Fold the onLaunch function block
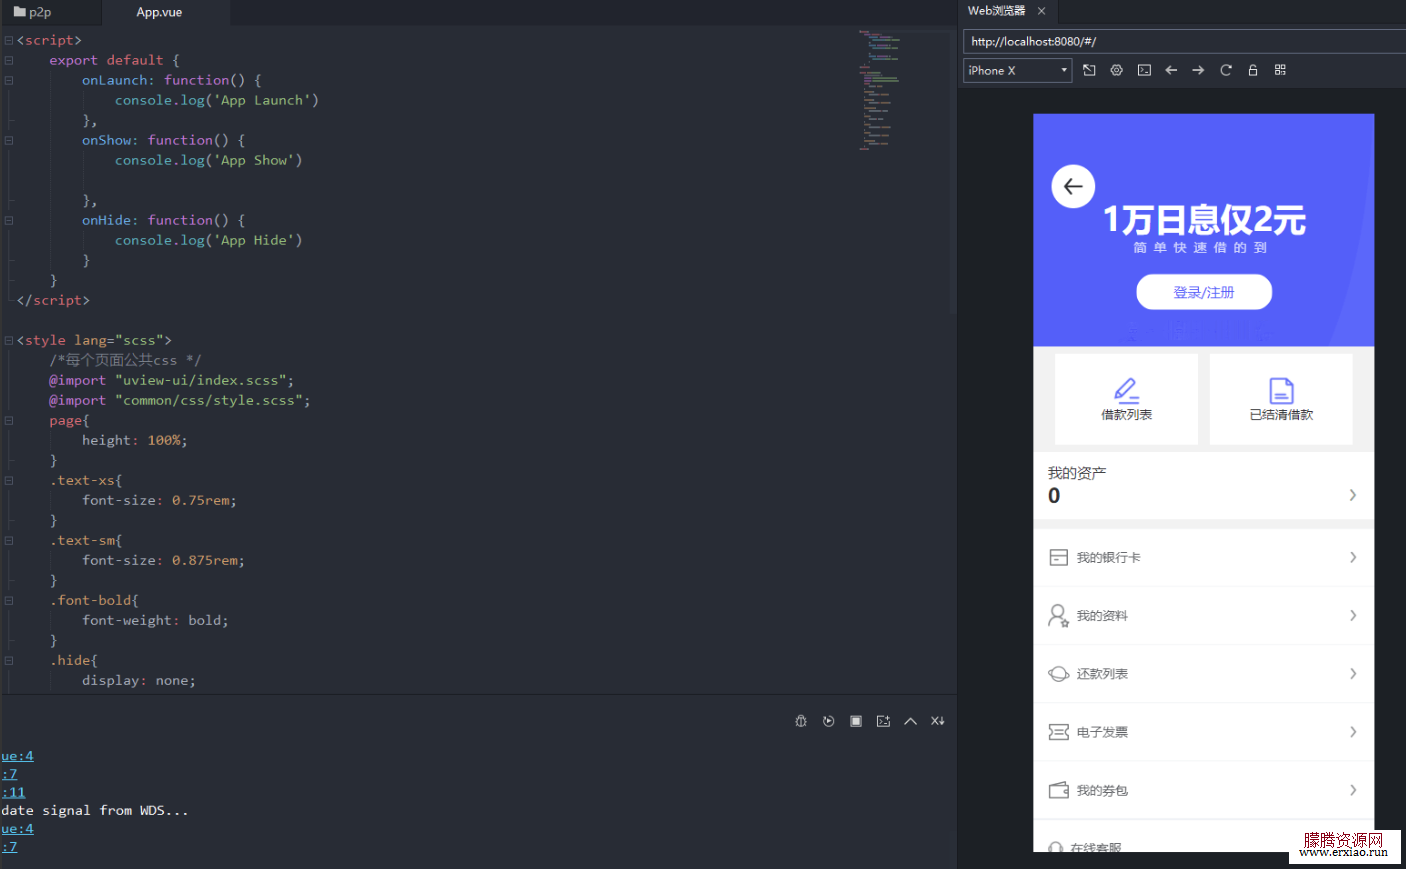Screen dimensions: 1406x869 pos(8,80)
